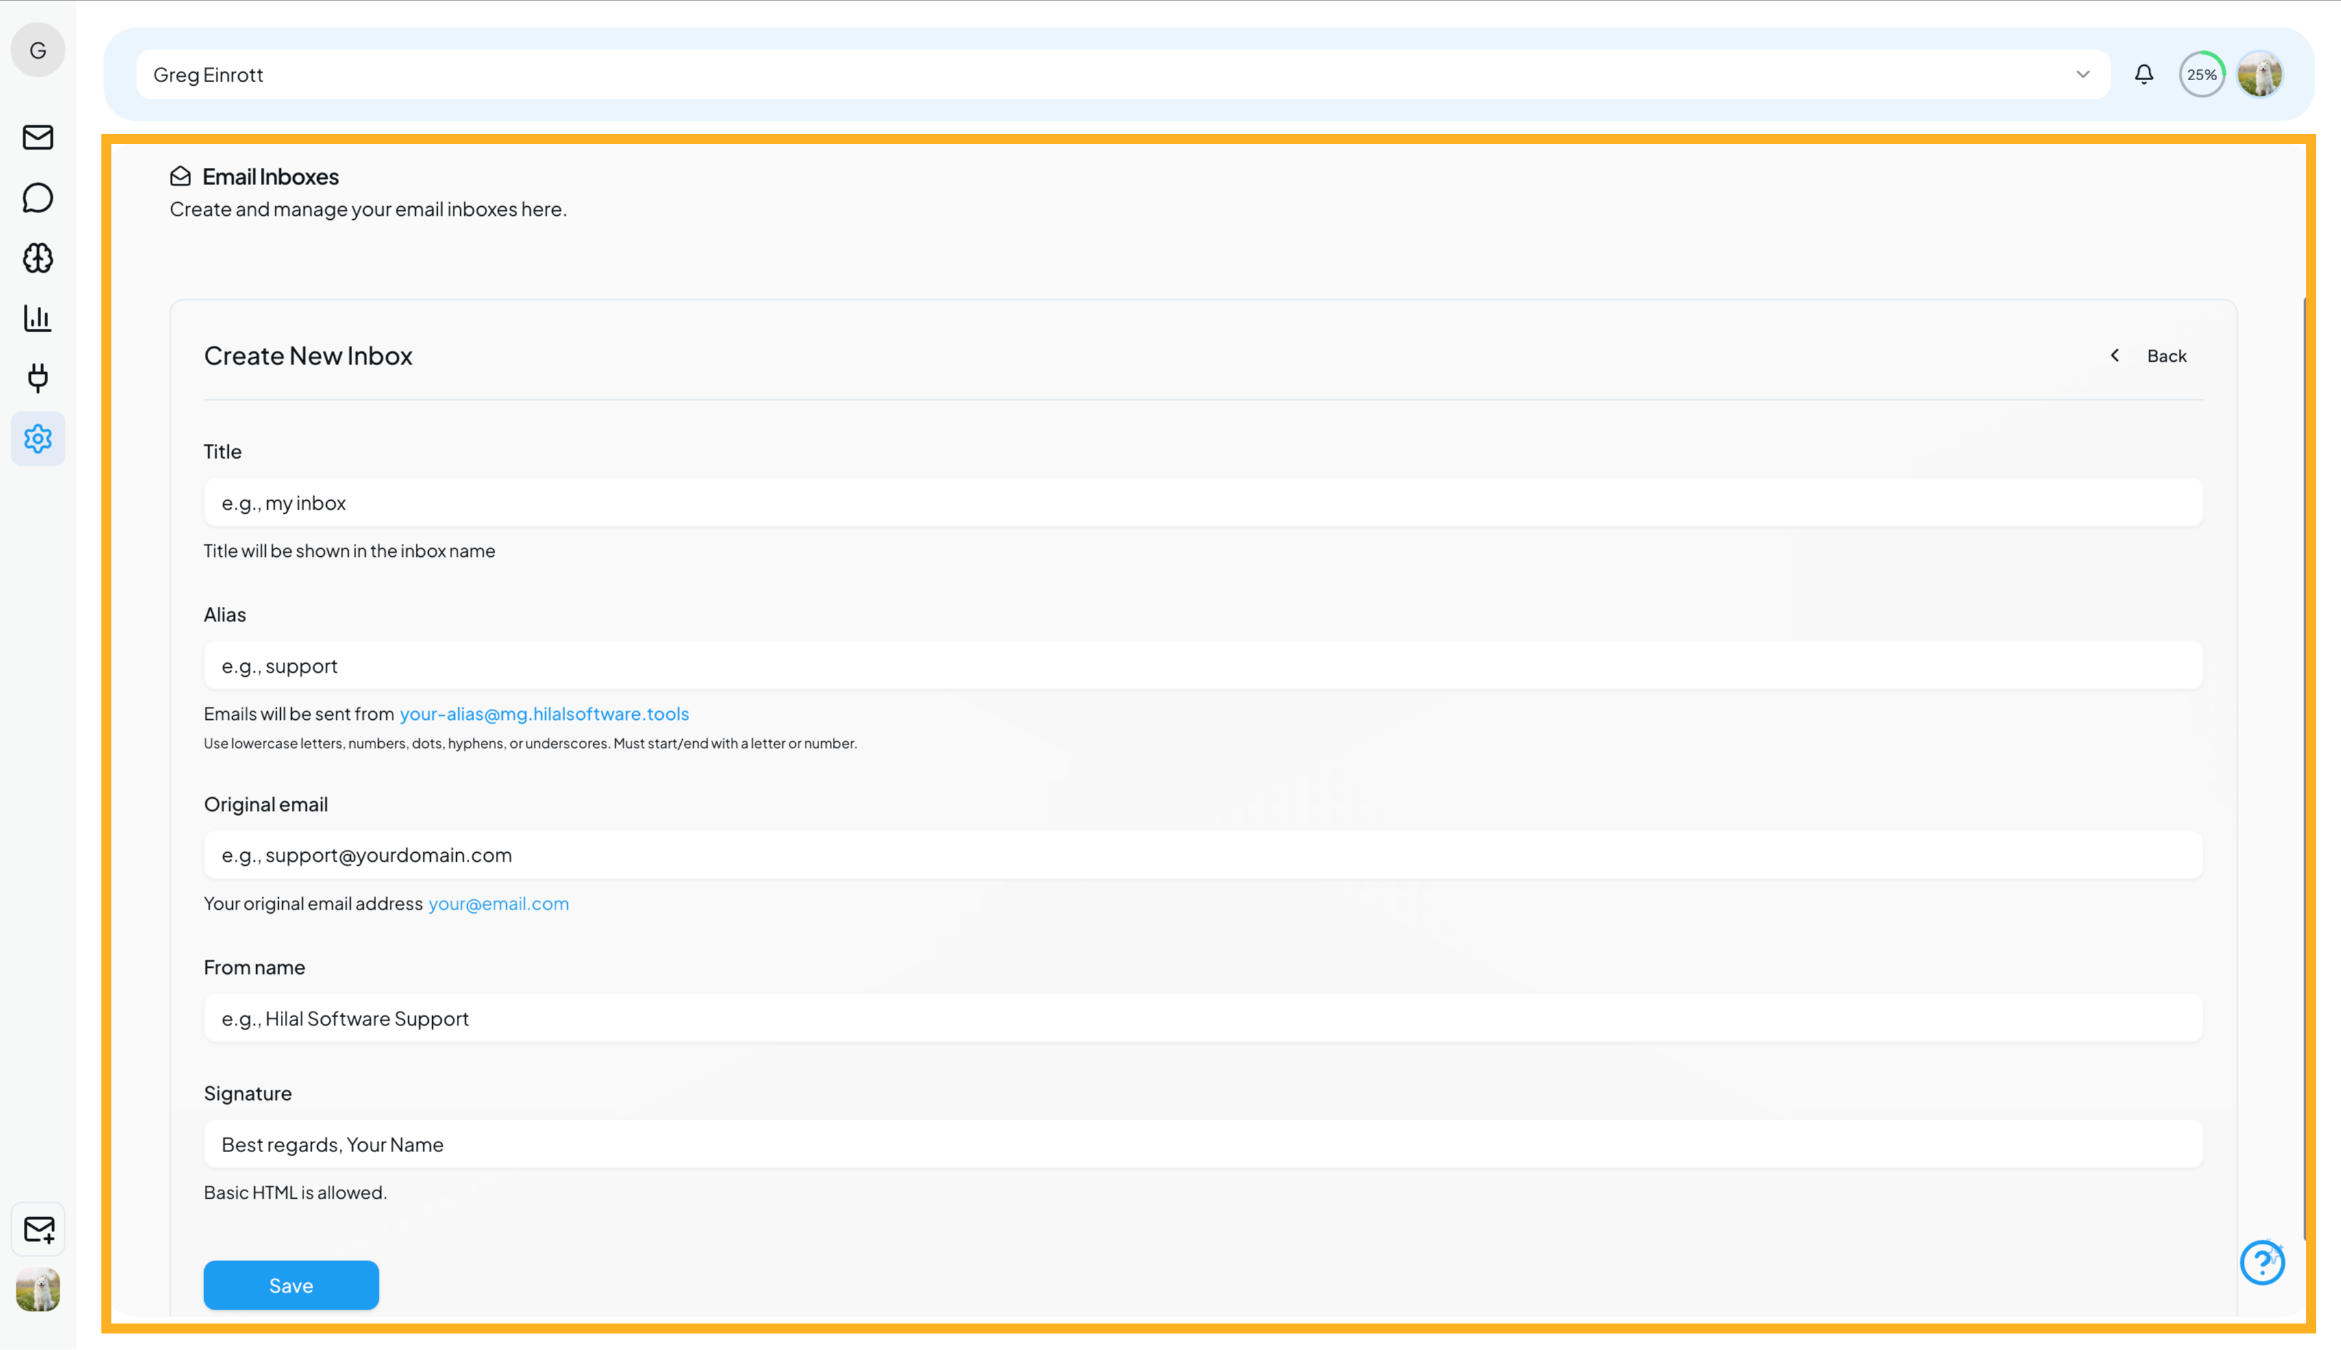This screenshot has width=2341, height=1350.
Task: View analytics via the bar chart icon
Action: (x=37, y=318)
